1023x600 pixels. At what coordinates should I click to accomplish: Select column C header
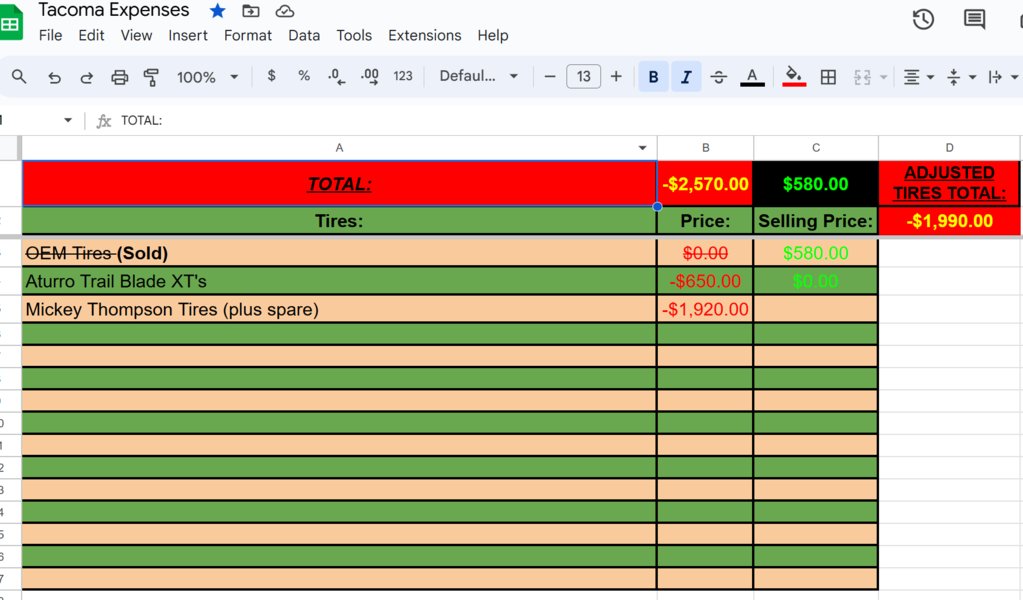point(816,148)
